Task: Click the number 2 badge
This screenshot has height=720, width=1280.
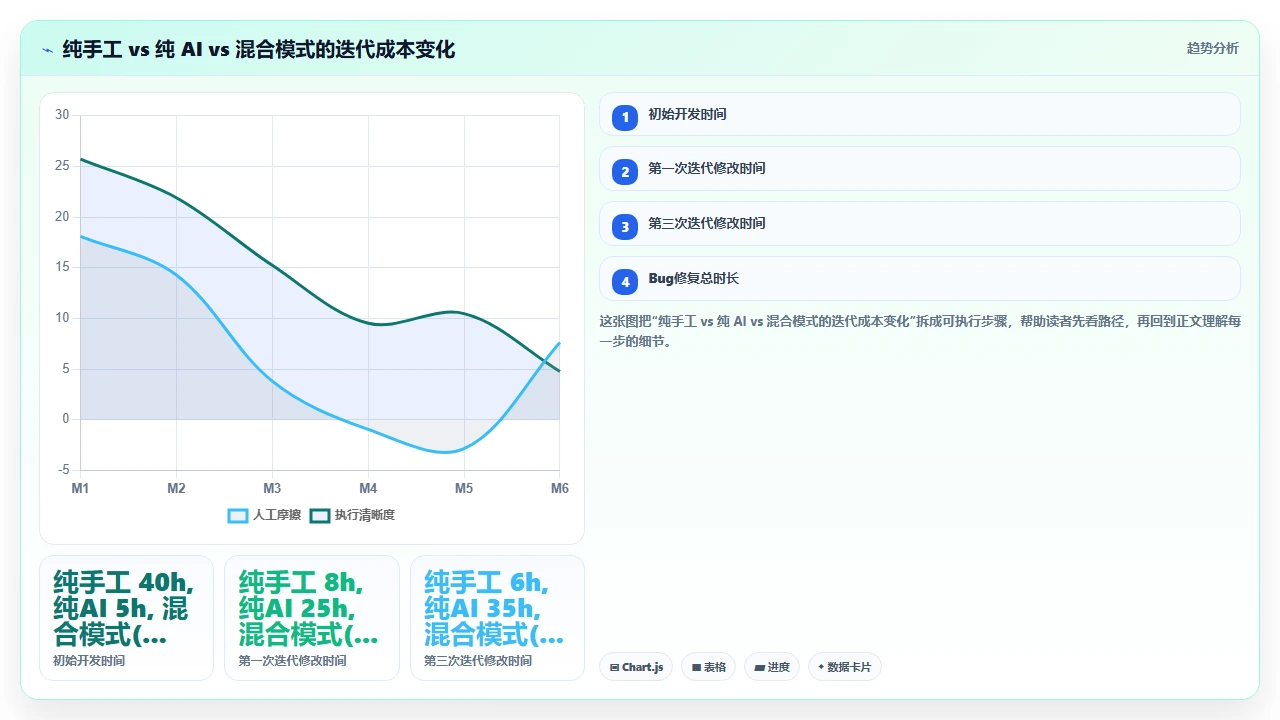Action: (x=625, y=172)
